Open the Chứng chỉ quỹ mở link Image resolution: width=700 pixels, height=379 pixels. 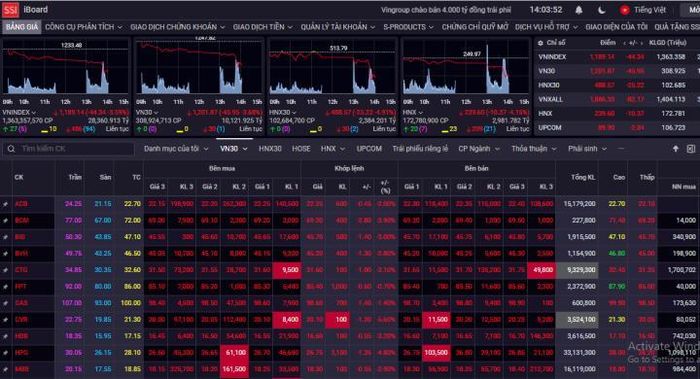[x=475, y=27]
